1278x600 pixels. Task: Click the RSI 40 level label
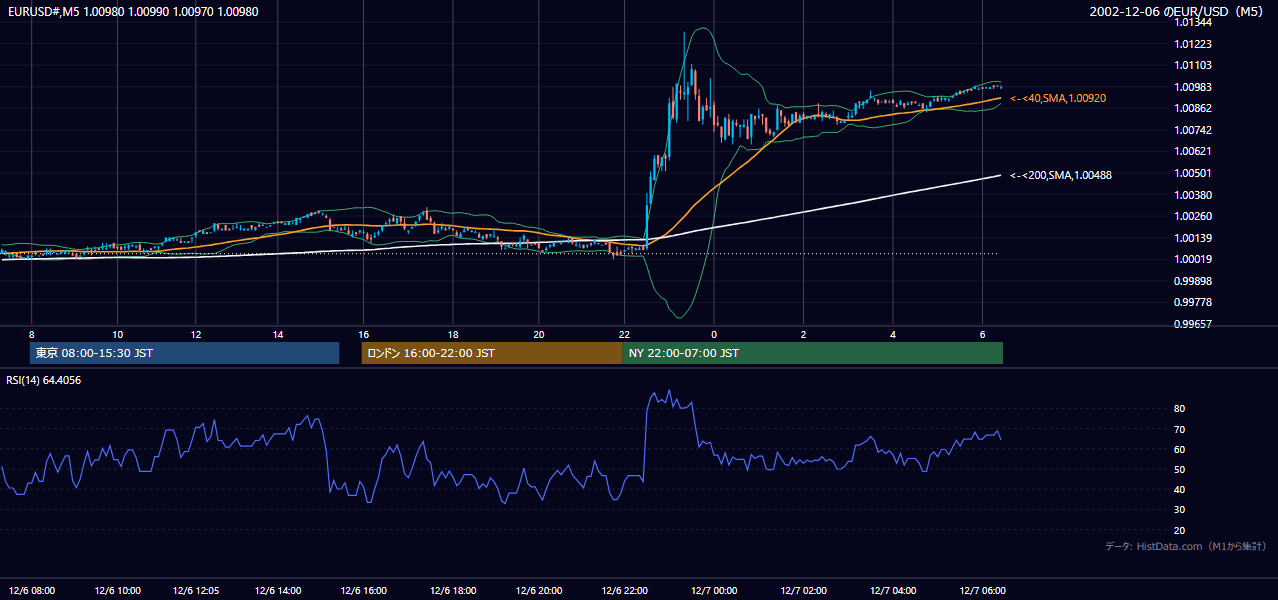pyautogui.click(x=1180, y=489)
